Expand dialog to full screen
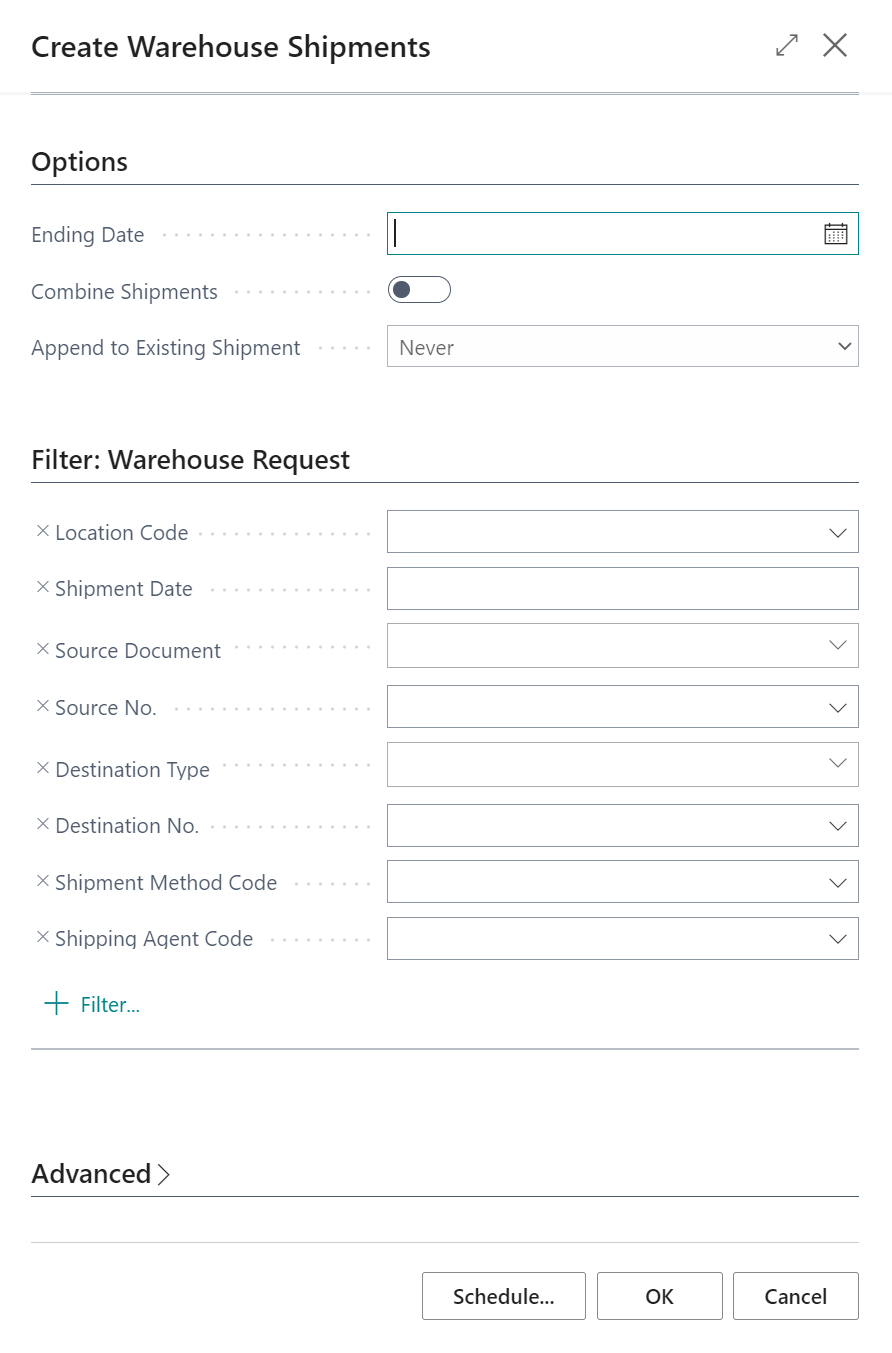This screenshot has height=1353, width=892. tap(787, 45)
